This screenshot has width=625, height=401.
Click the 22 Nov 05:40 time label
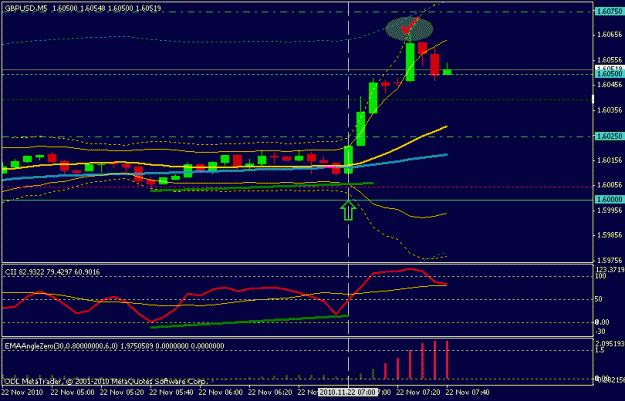(171, 393)
